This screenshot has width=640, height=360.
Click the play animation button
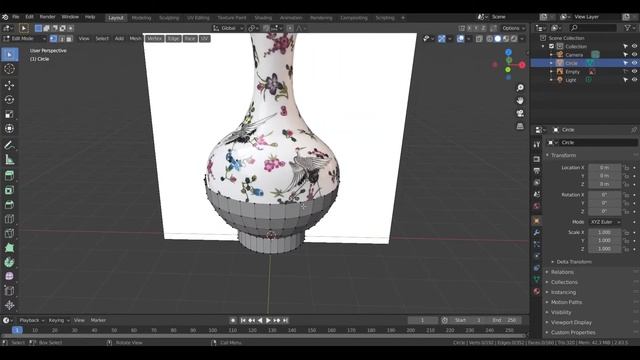tap(268, 320)
